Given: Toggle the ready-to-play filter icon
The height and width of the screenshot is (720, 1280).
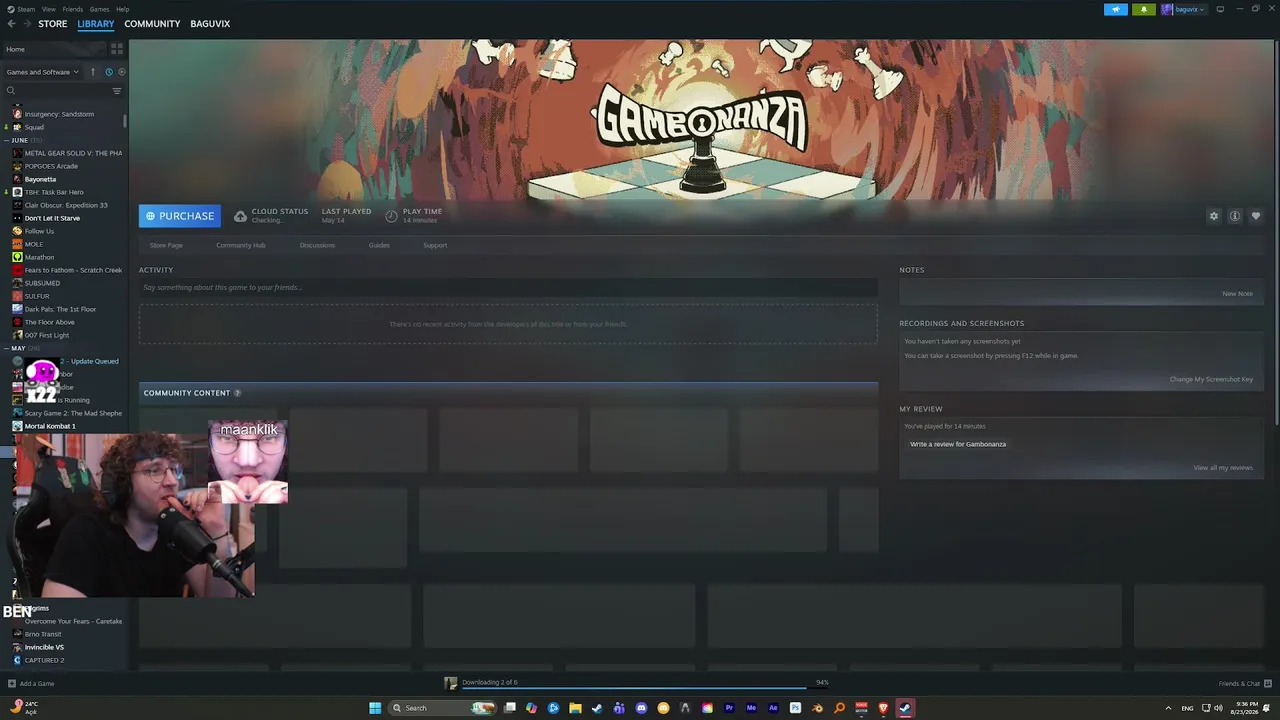Looking at the screenshot, I should point(122,72).
